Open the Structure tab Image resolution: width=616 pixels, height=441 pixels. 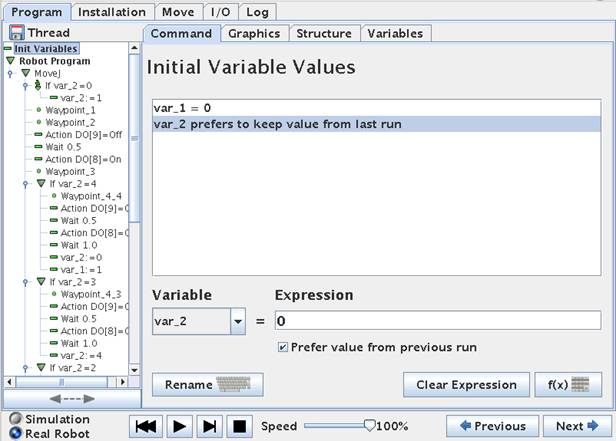pyautogui.click(x=324, y=33)
